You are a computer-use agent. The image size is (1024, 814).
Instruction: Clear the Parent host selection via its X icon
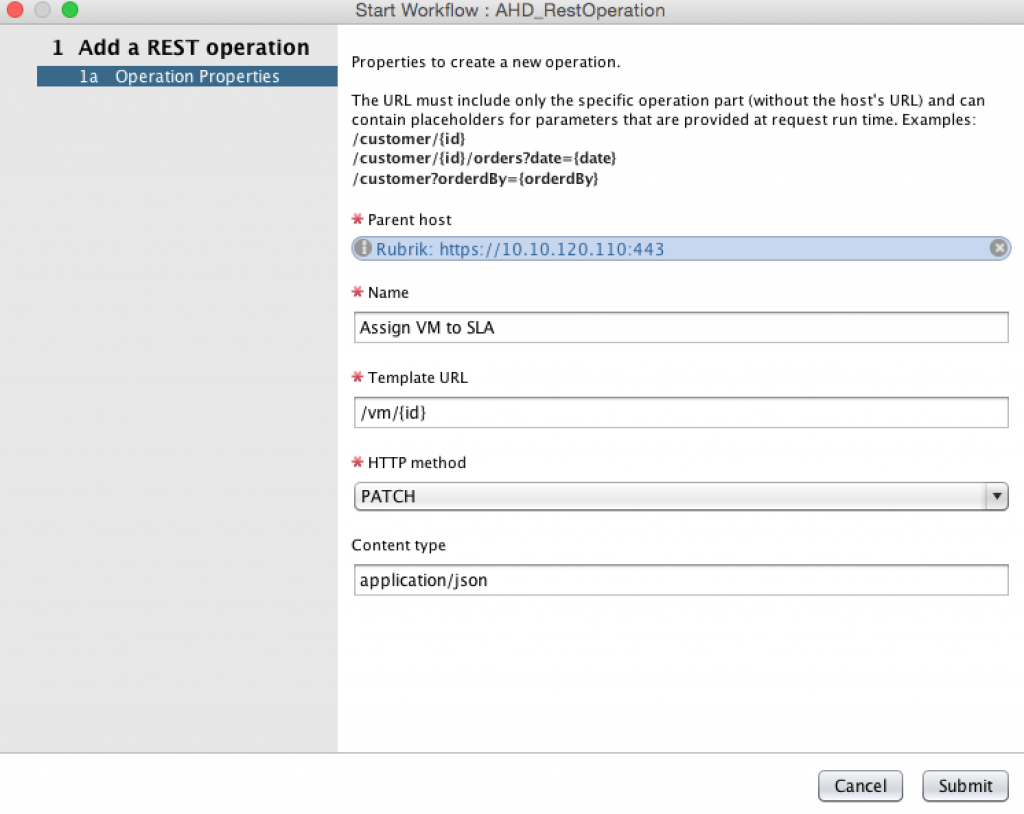(x=998, y=248)
